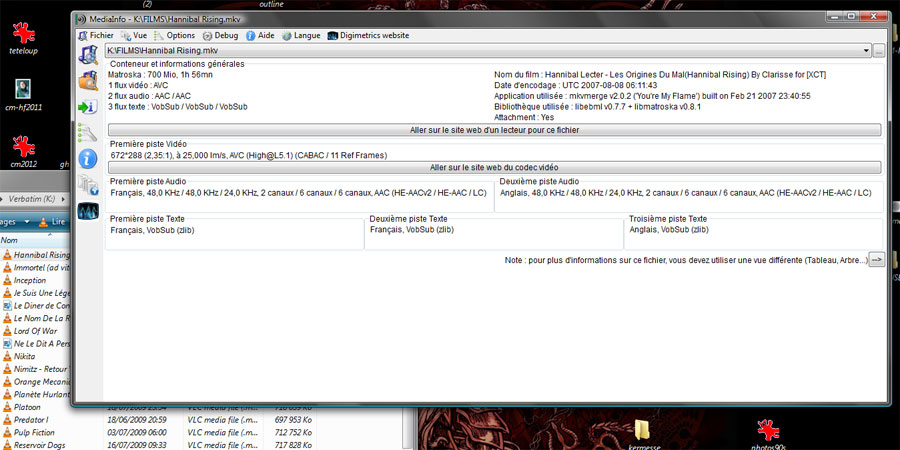Click the Digimetrics waveform icon in sidebar
The image size is (900, 450).
[88, 211]
